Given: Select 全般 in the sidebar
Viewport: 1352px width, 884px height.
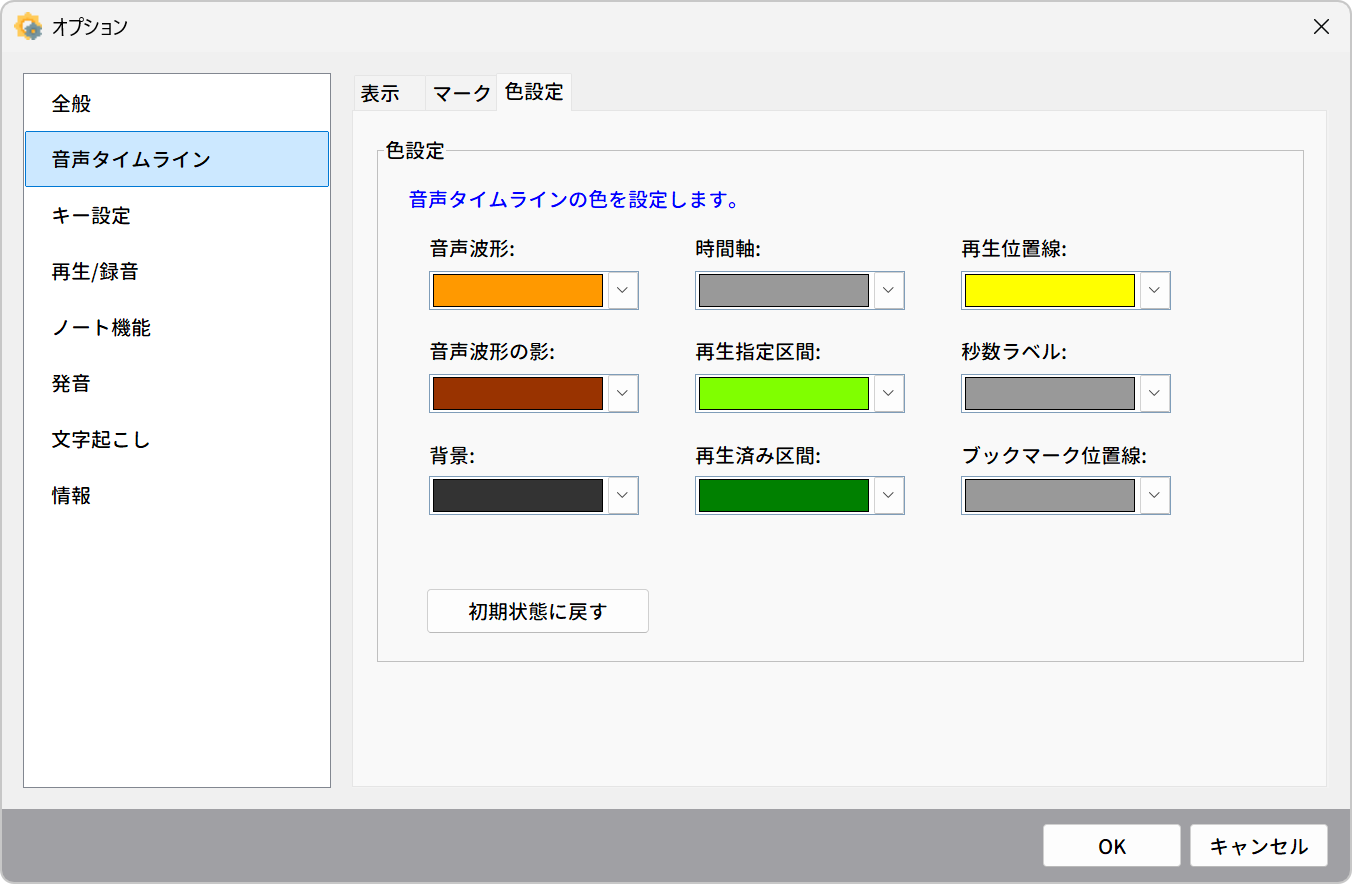Looking at the screenshot, I should click(177, 103).
